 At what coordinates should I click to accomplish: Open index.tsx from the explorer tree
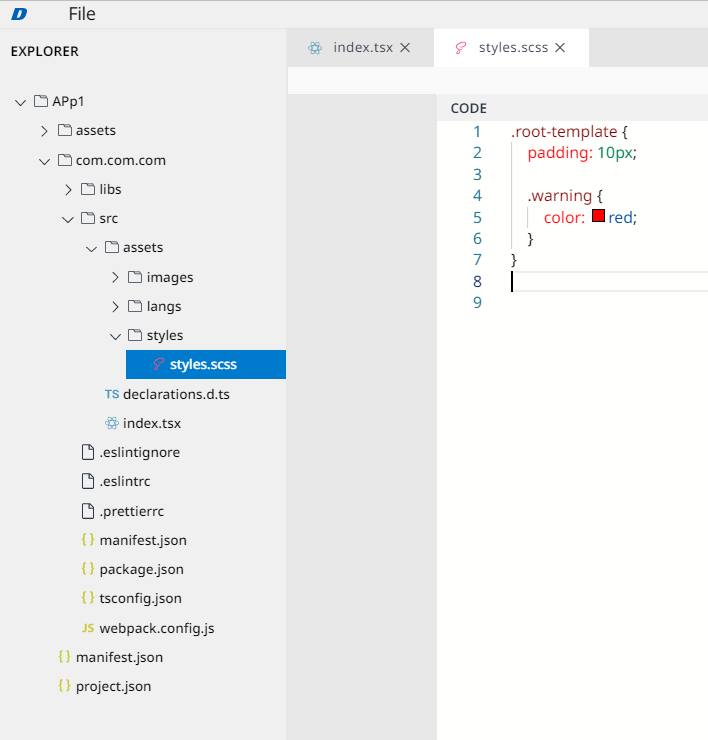[x=152, y=423]
